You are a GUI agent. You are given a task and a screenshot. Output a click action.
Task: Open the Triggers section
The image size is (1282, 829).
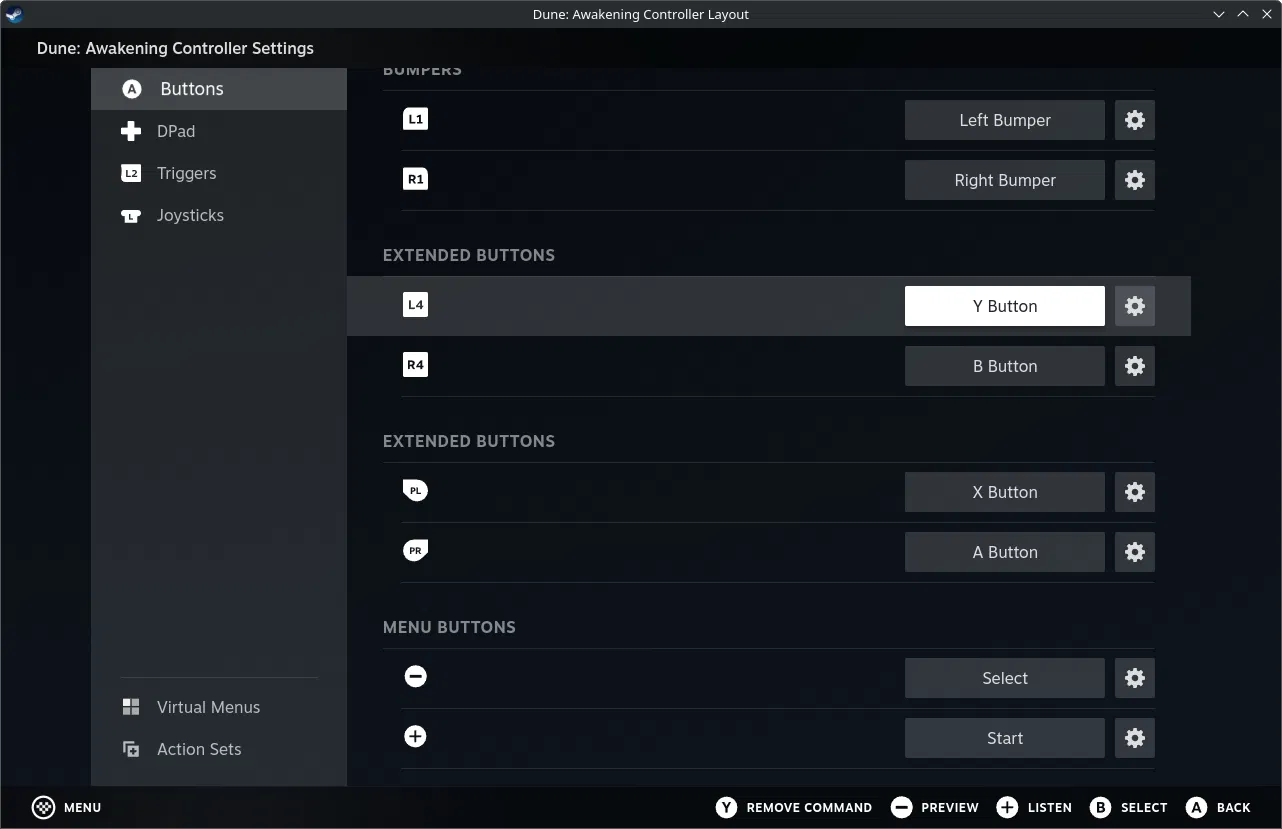pyautogui.click(x=186, y=173)
